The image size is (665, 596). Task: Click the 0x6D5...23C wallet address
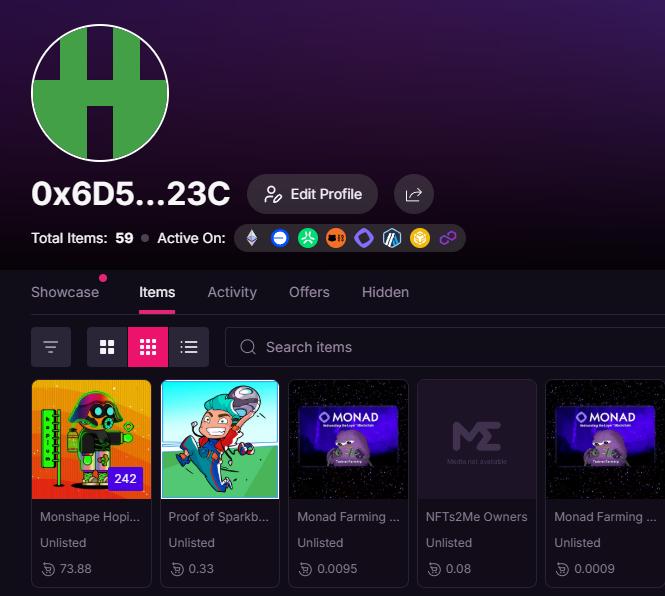(131, 194)
